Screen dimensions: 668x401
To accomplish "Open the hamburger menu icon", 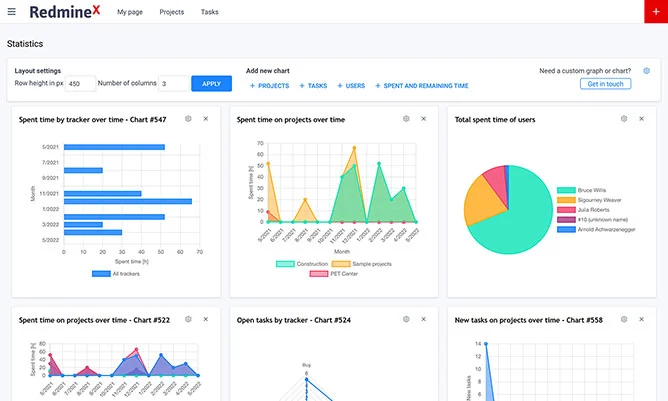I will (12, 12).
